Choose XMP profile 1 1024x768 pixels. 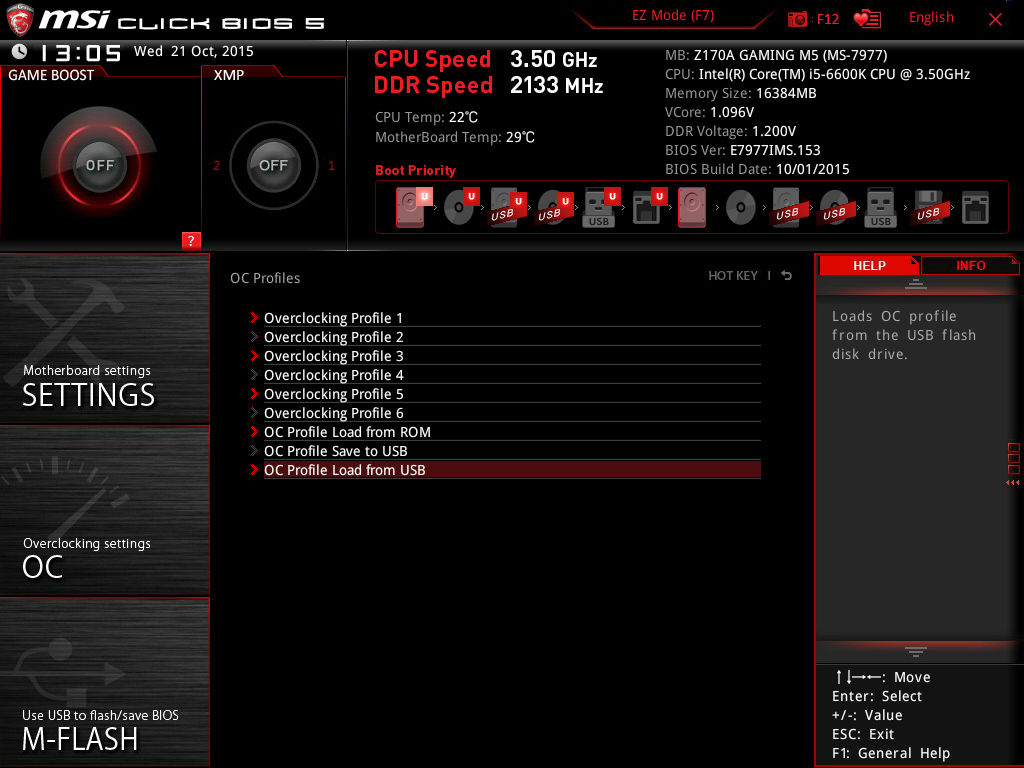331,165
